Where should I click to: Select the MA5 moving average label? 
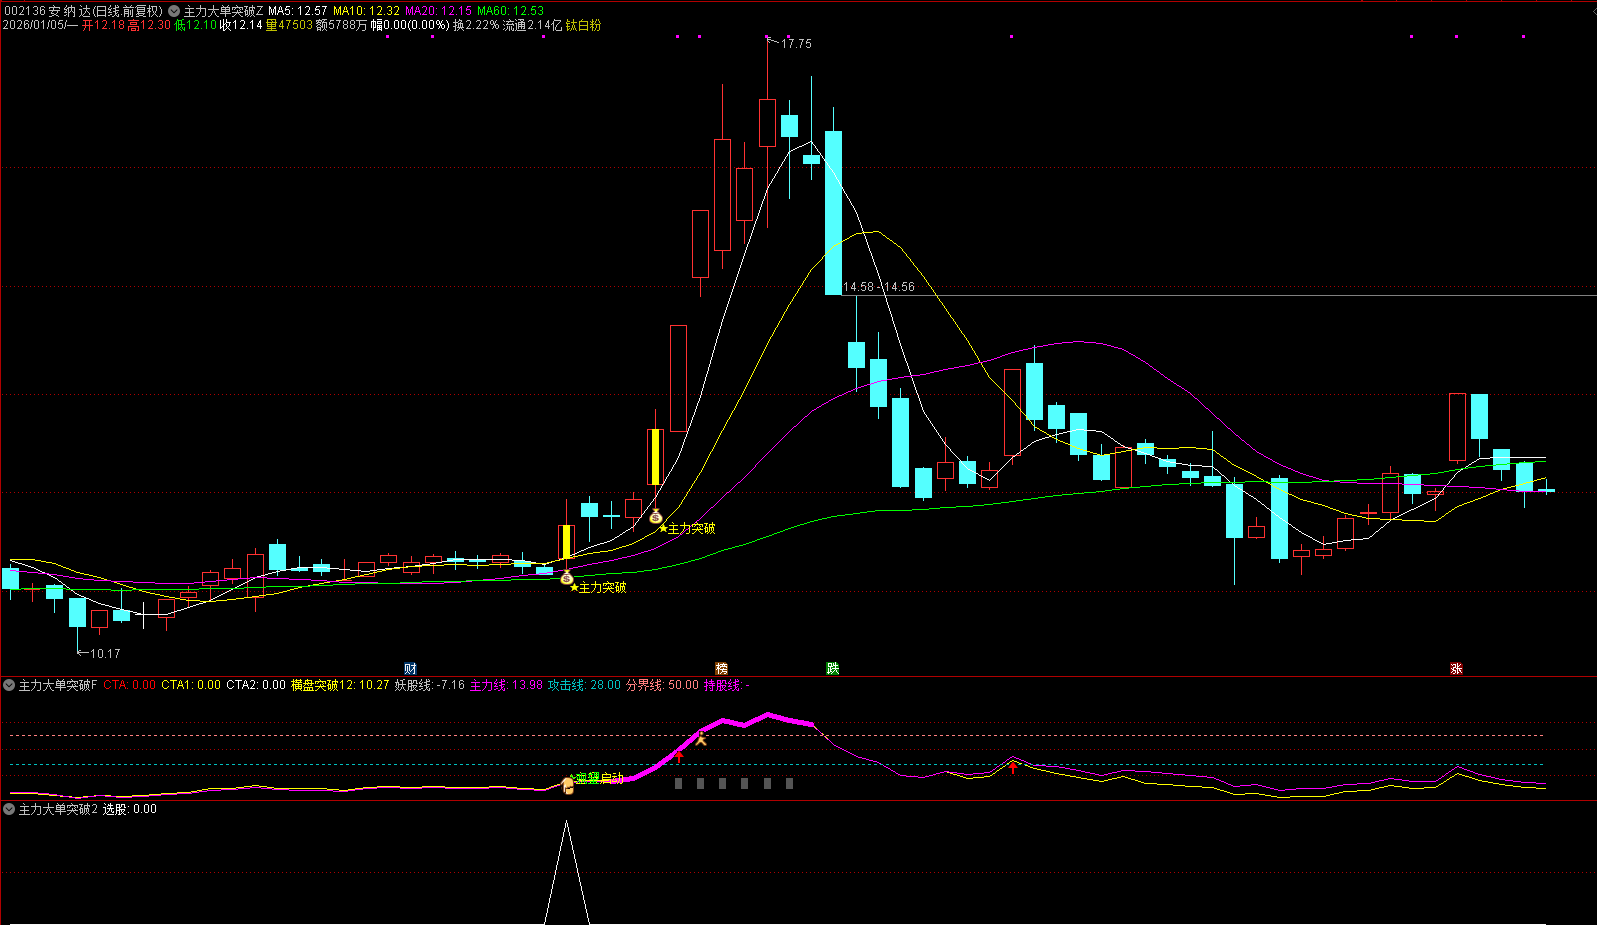(x=298, y=11)
